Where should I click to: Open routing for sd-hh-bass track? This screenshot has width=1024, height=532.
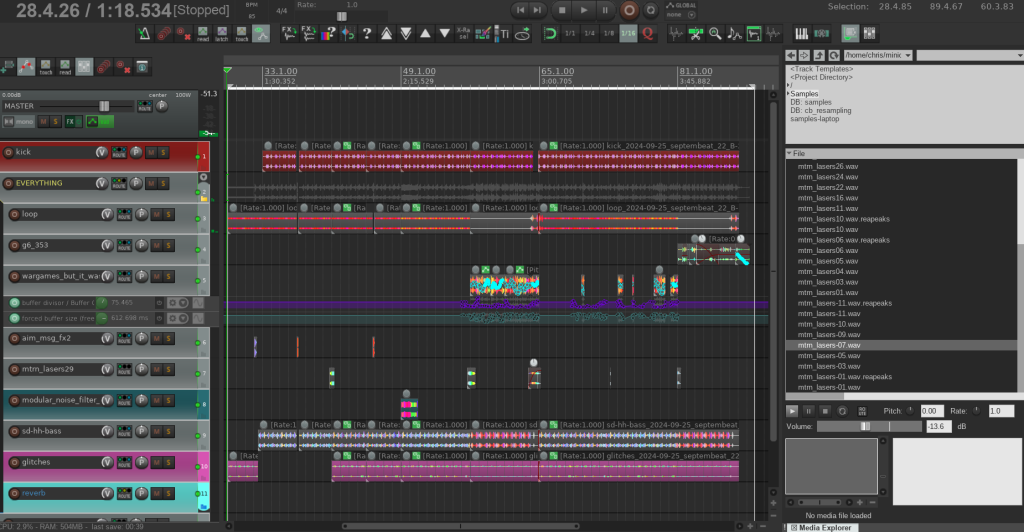click(124, 431)
